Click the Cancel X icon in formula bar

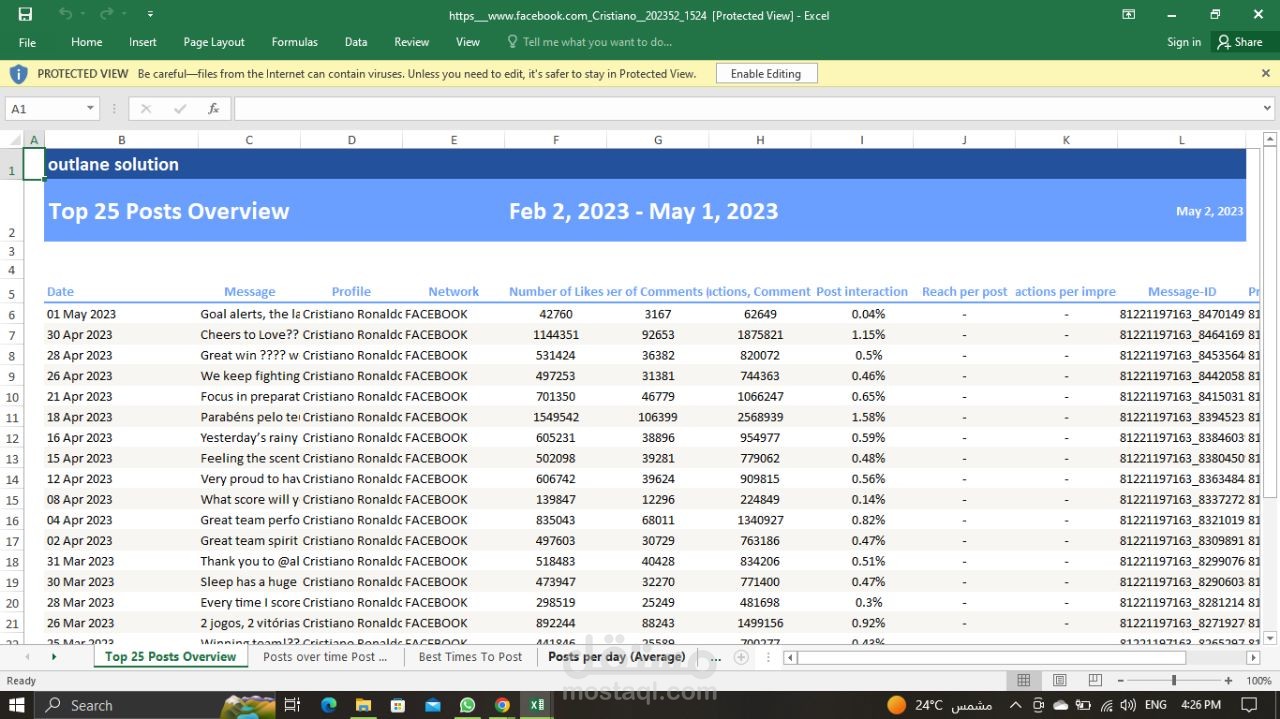click(x=146, y=108)
